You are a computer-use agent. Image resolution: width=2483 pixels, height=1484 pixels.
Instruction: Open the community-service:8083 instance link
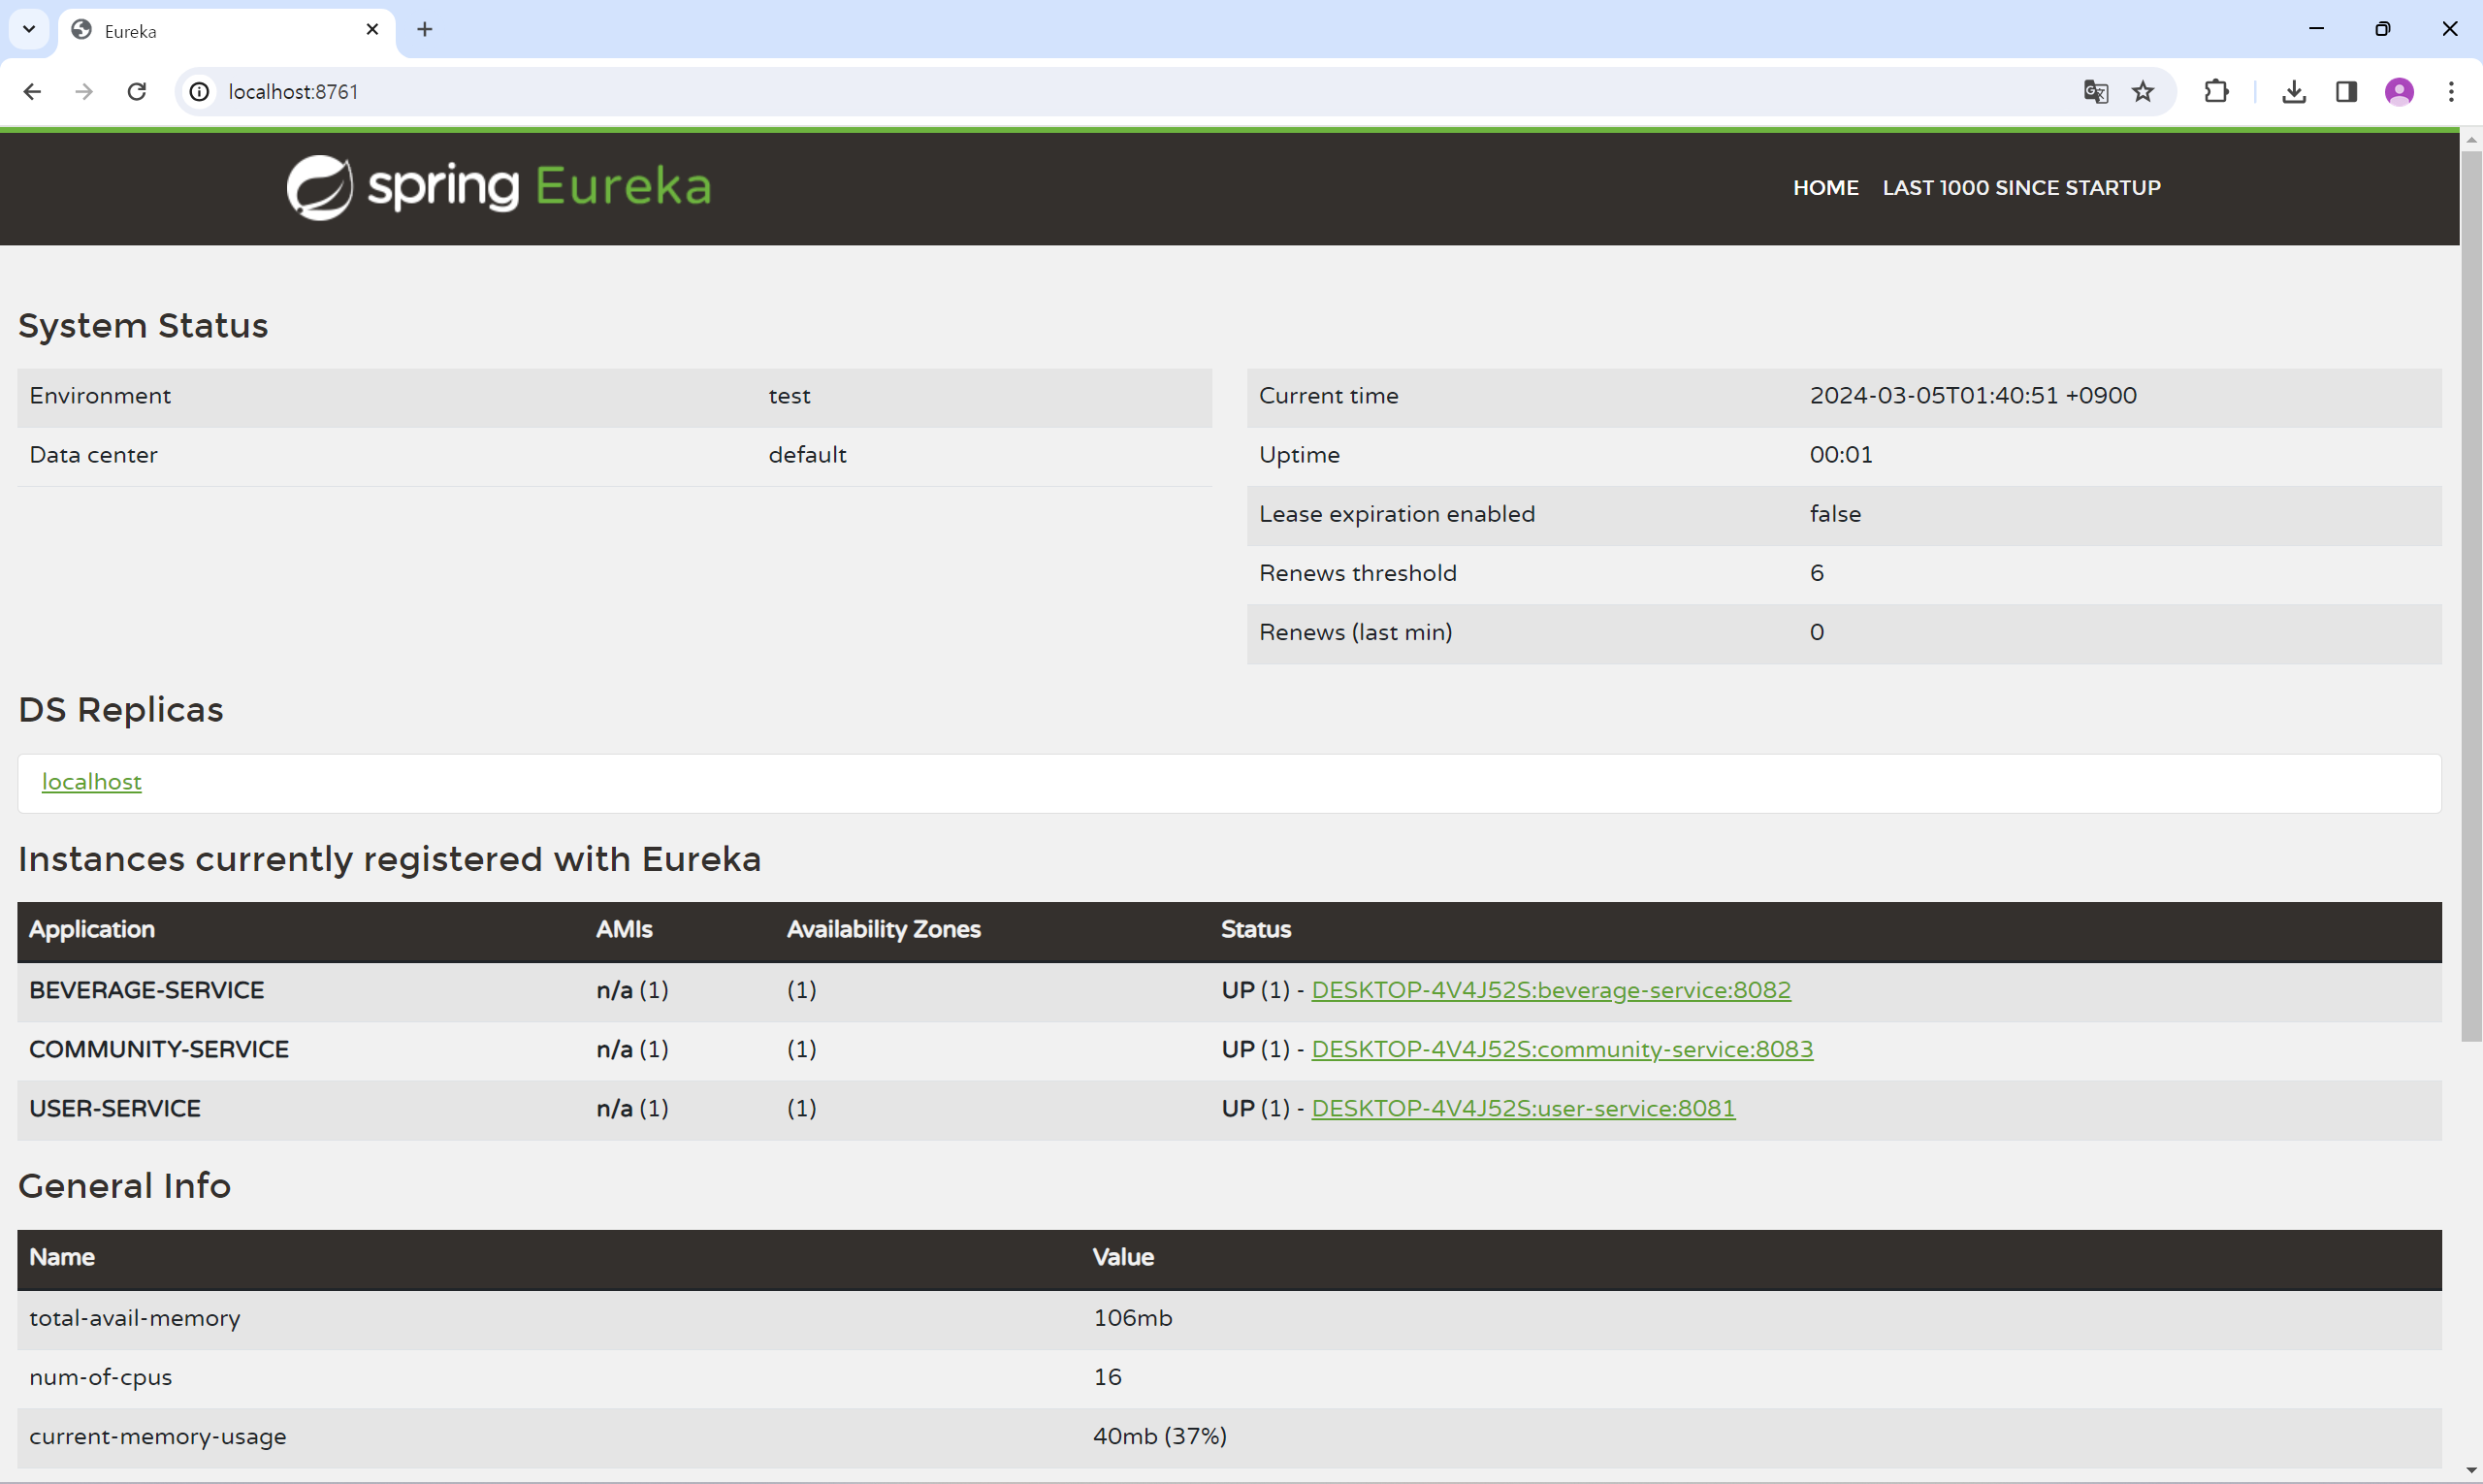point(1561,1049)
